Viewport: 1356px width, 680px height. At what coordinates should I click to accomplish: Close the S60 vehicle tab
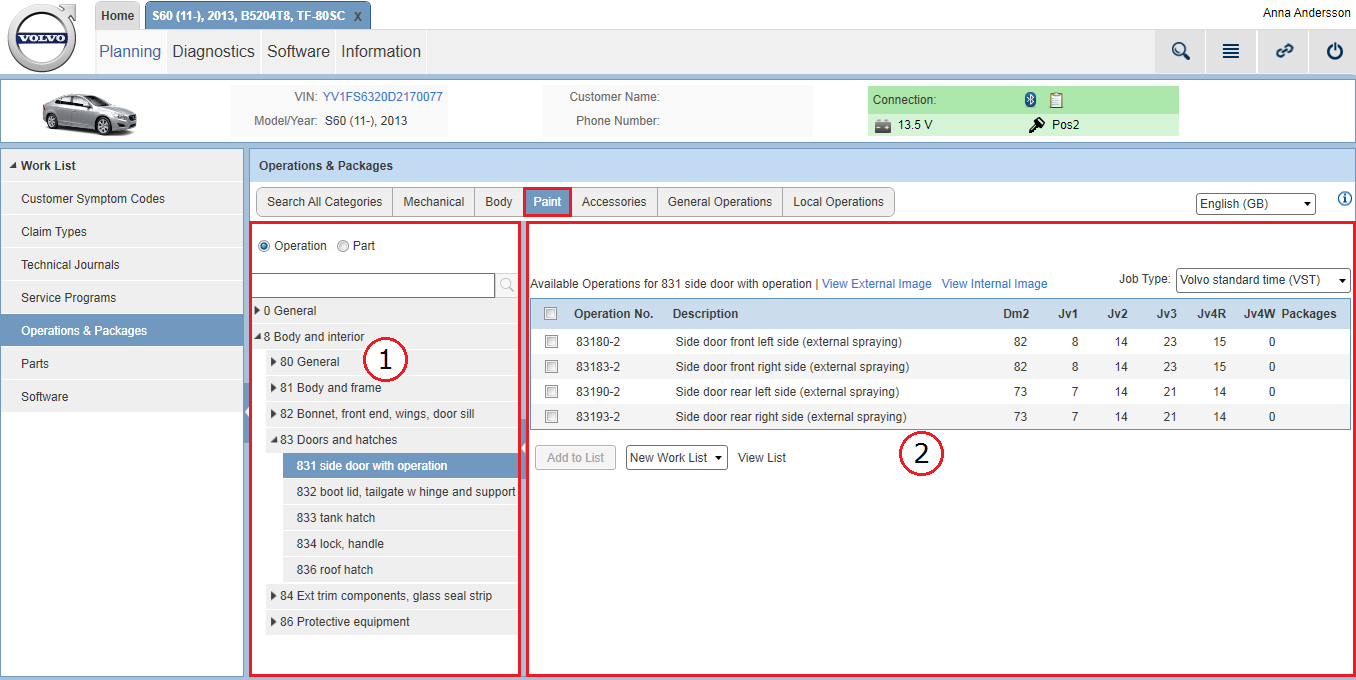(x=358, y=16)
